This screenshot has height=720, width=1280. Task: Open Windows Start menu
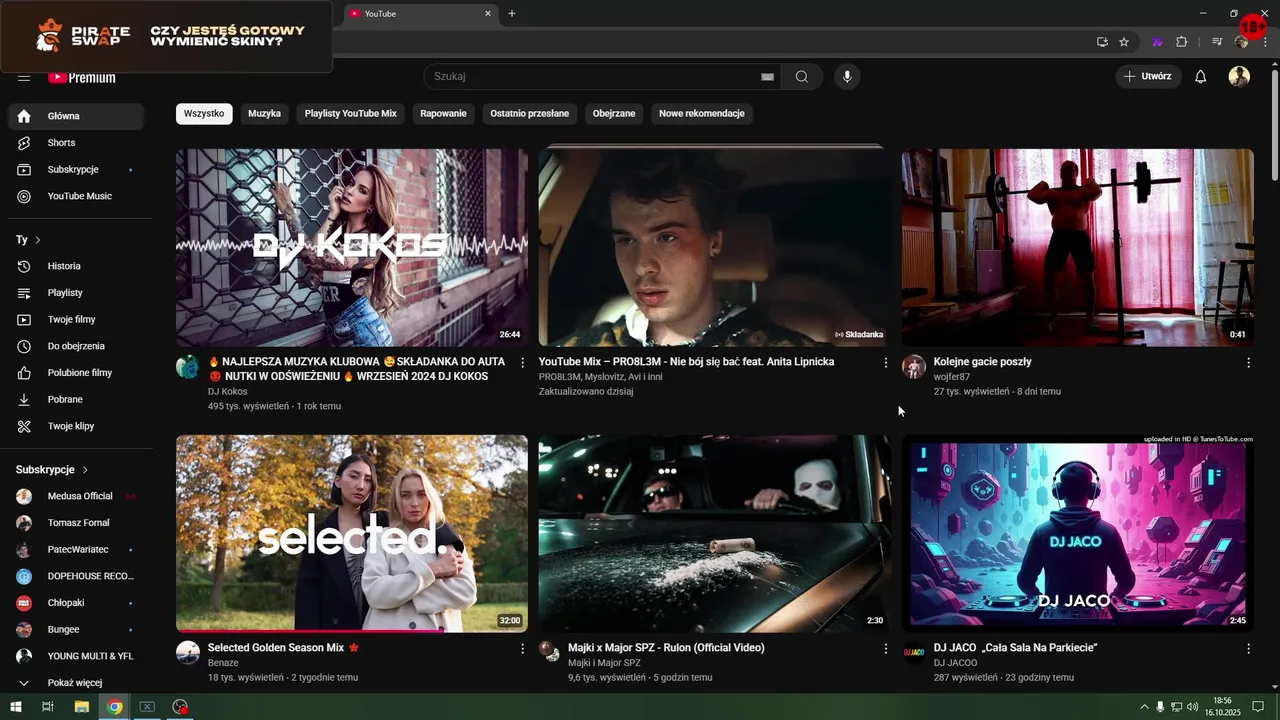coord(15,707)
